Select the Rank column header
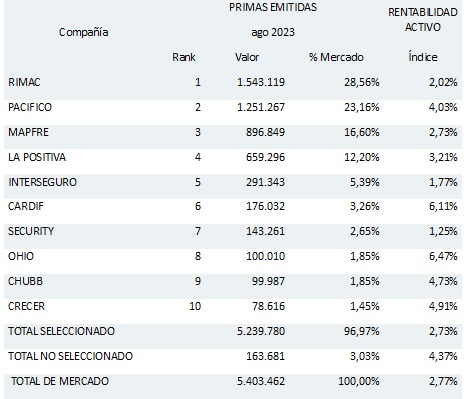464x399 pixels. coord(184,57)
